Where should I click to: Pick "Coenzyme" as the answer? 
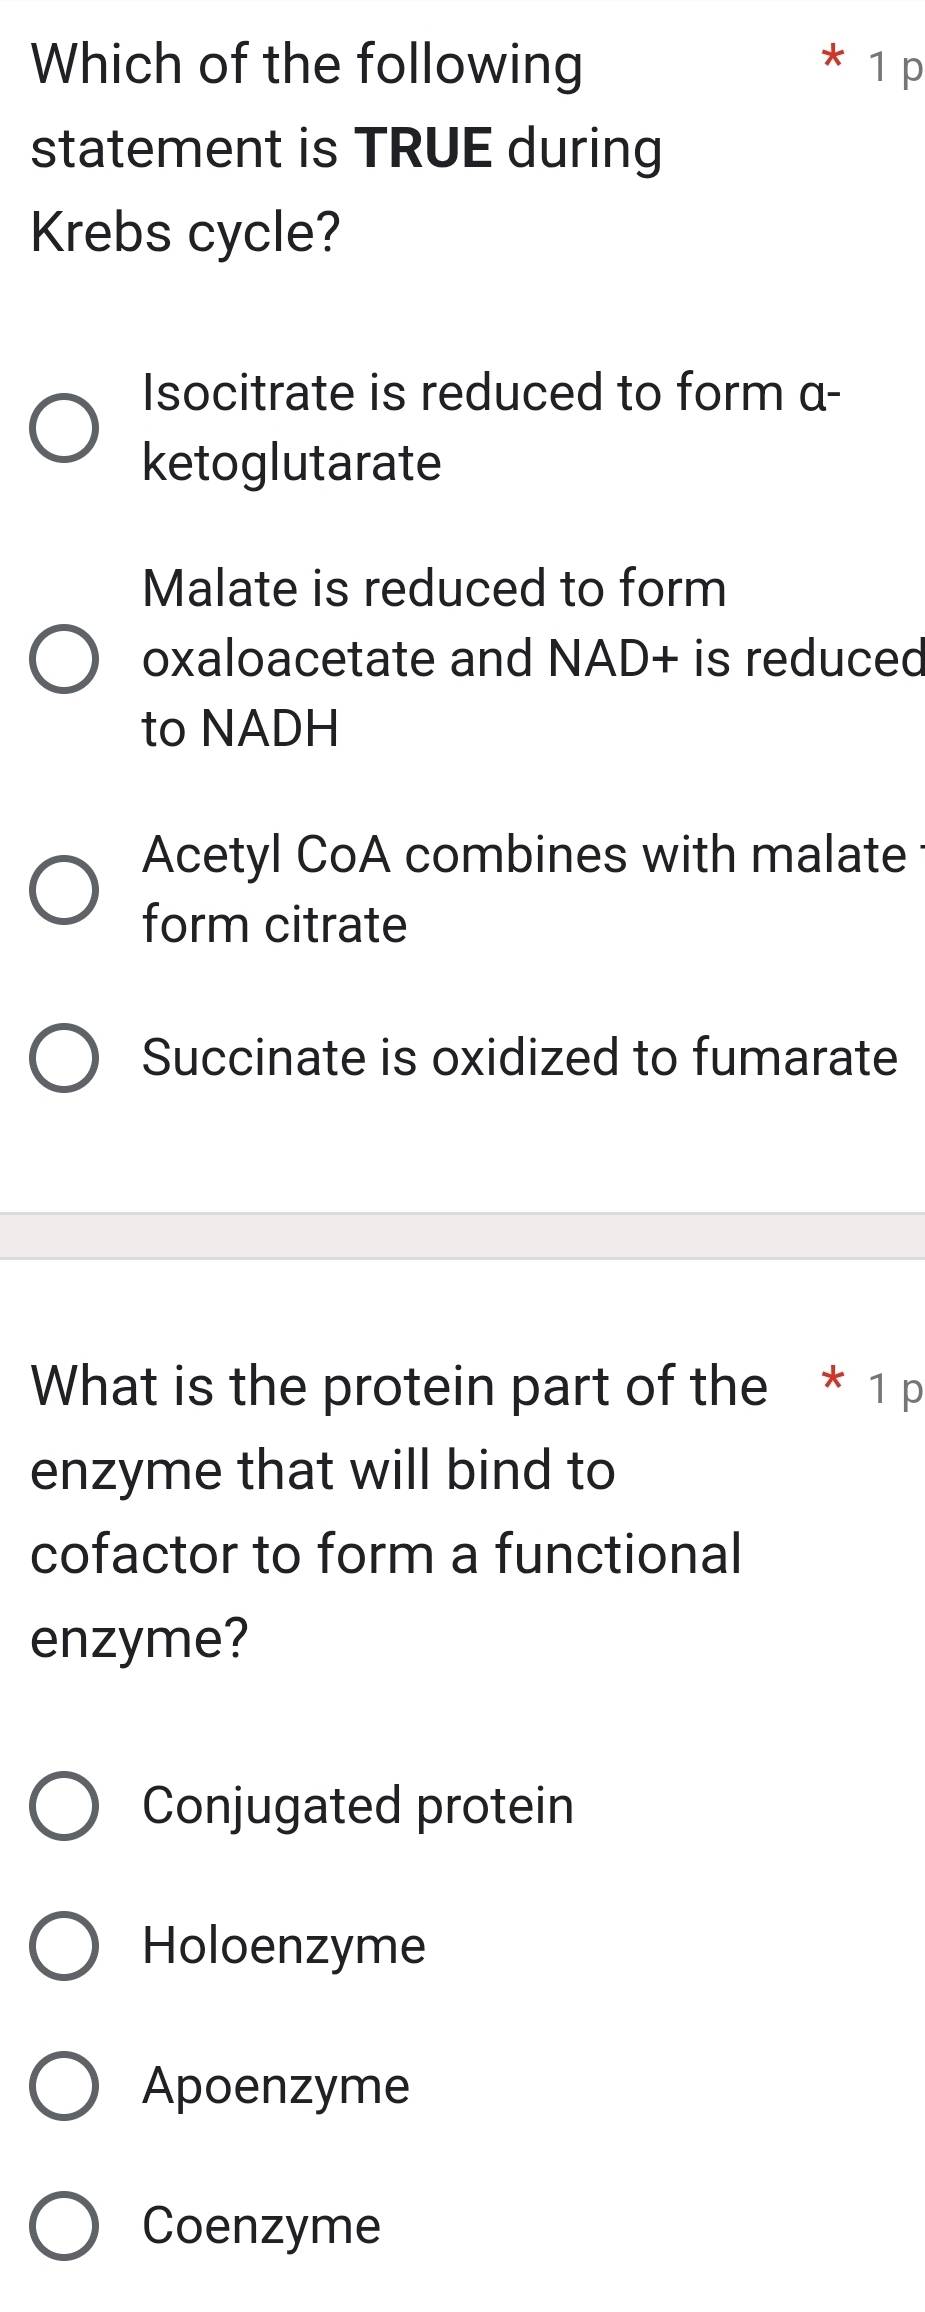click(x=65, y=2225)
